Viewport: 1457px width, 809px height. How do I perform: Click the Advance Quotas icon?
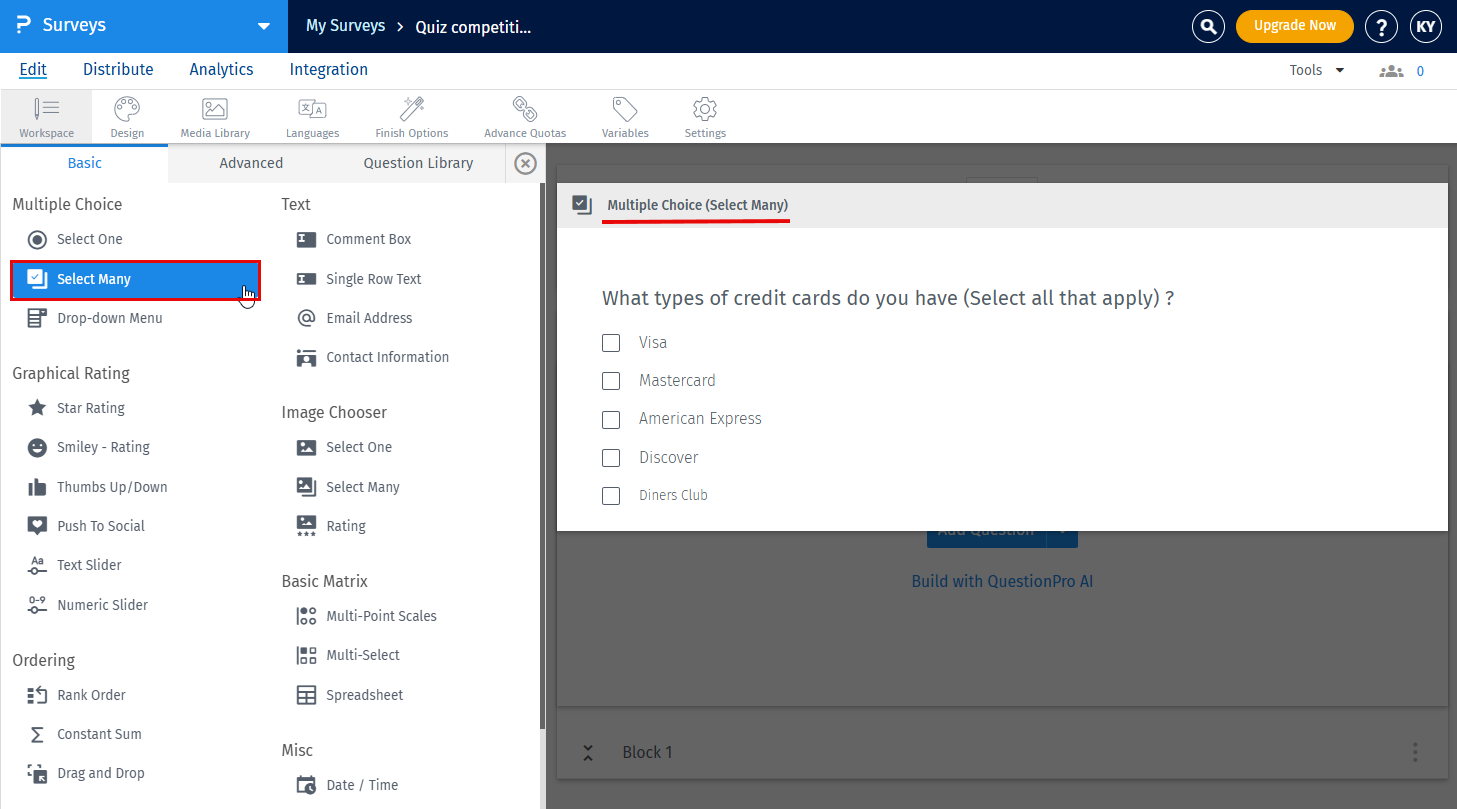(x=525, y=115)
